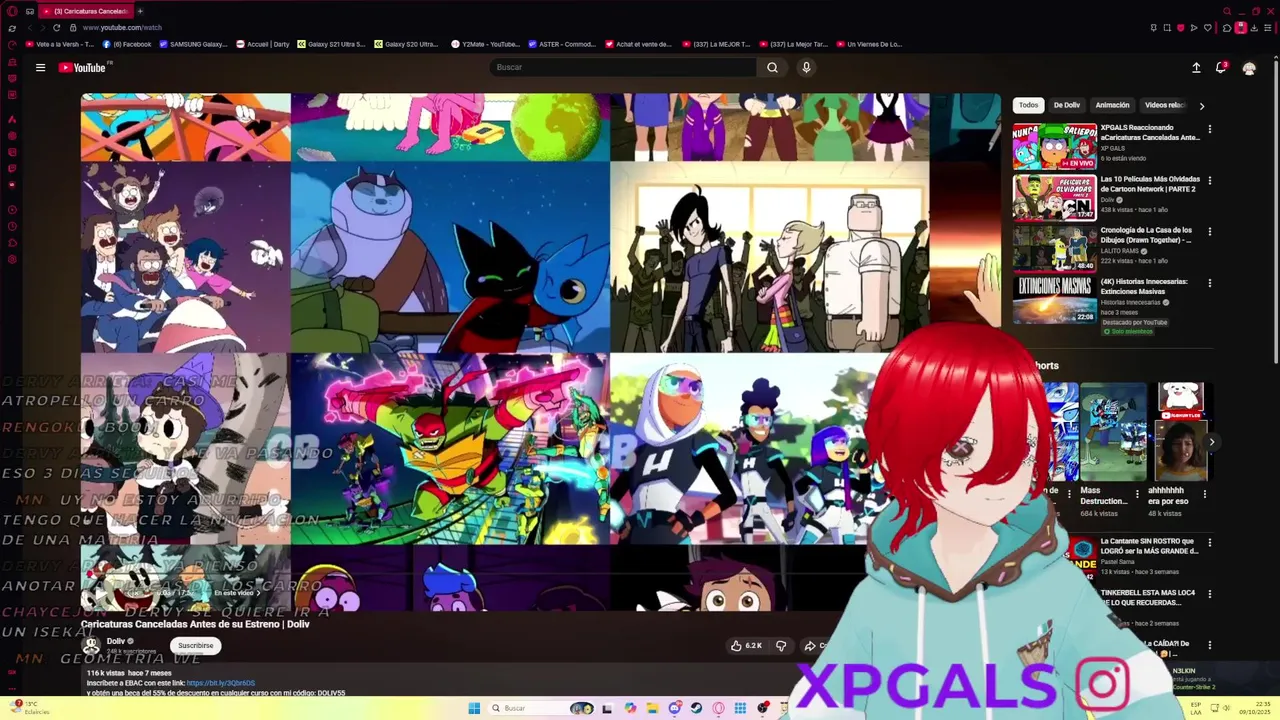Like the video with thumbs-up 6.2 K
The height and width of the screenshot is (720, 1280).
point(746,646)
